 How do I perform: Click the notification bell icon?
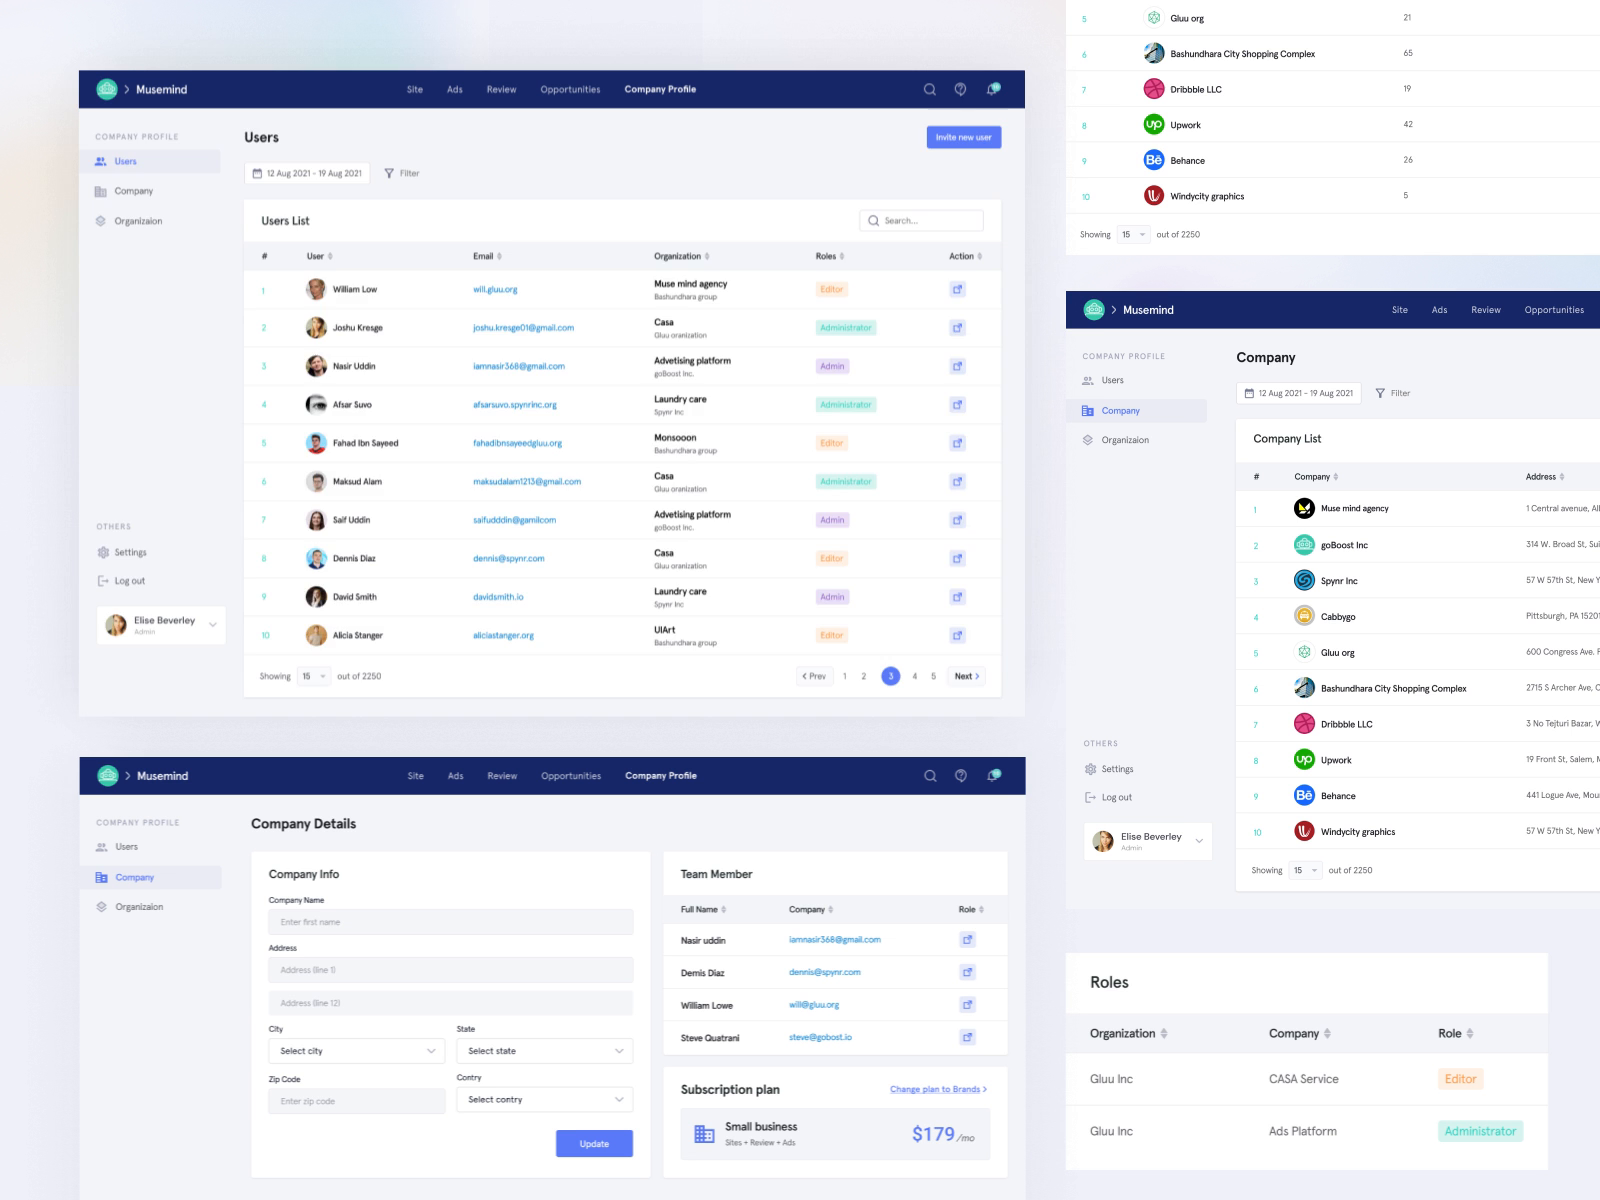992,89
